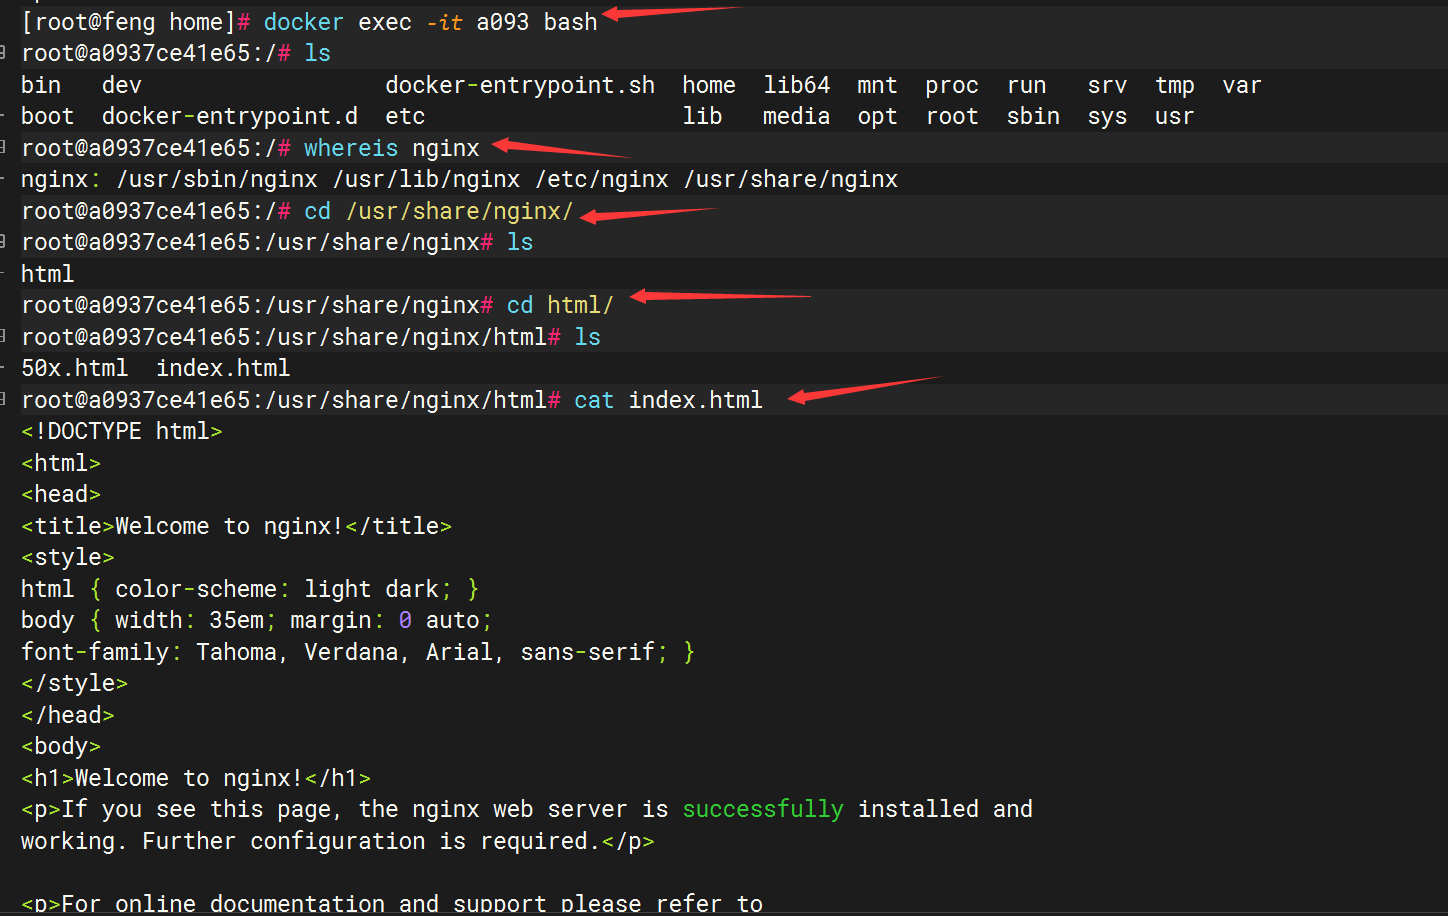The image size is (1448, 916).
Task: Click 'etc' in the directory listing
Action: (x=405, y=116)
